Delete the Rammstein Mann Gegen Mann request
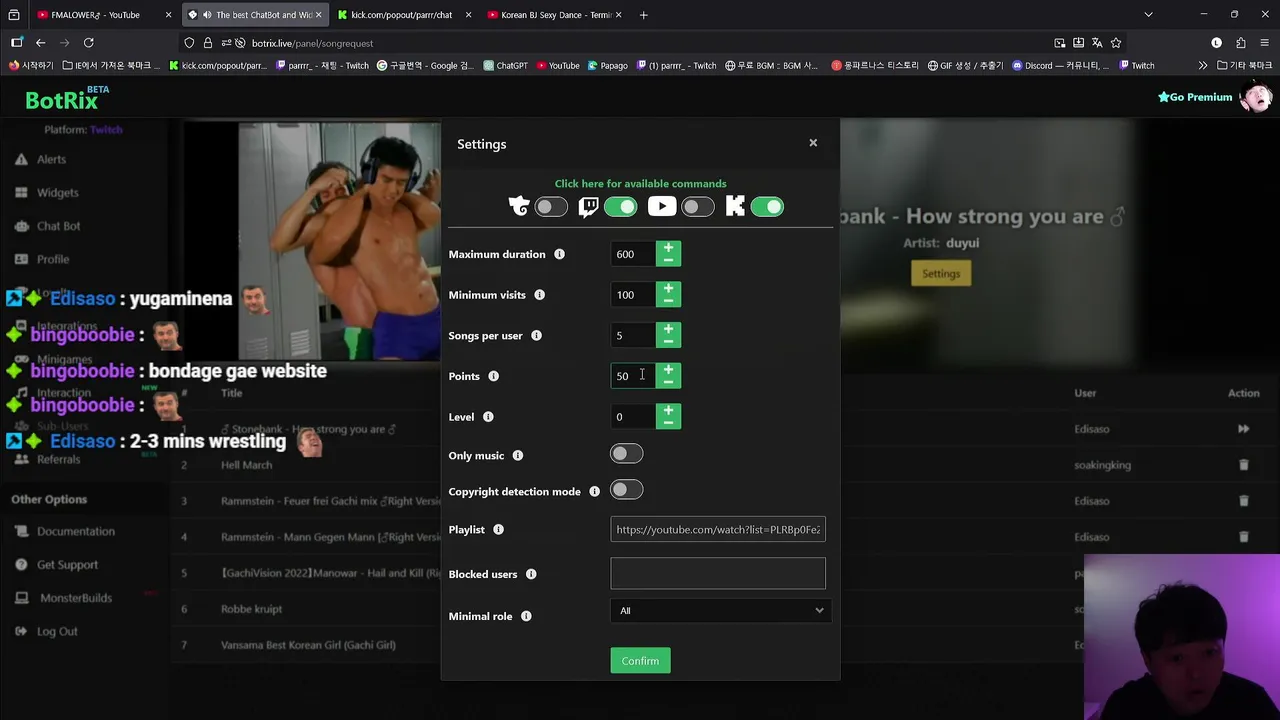The width and height of the screenshot is (1280, 720). (x=1243, y=537)
